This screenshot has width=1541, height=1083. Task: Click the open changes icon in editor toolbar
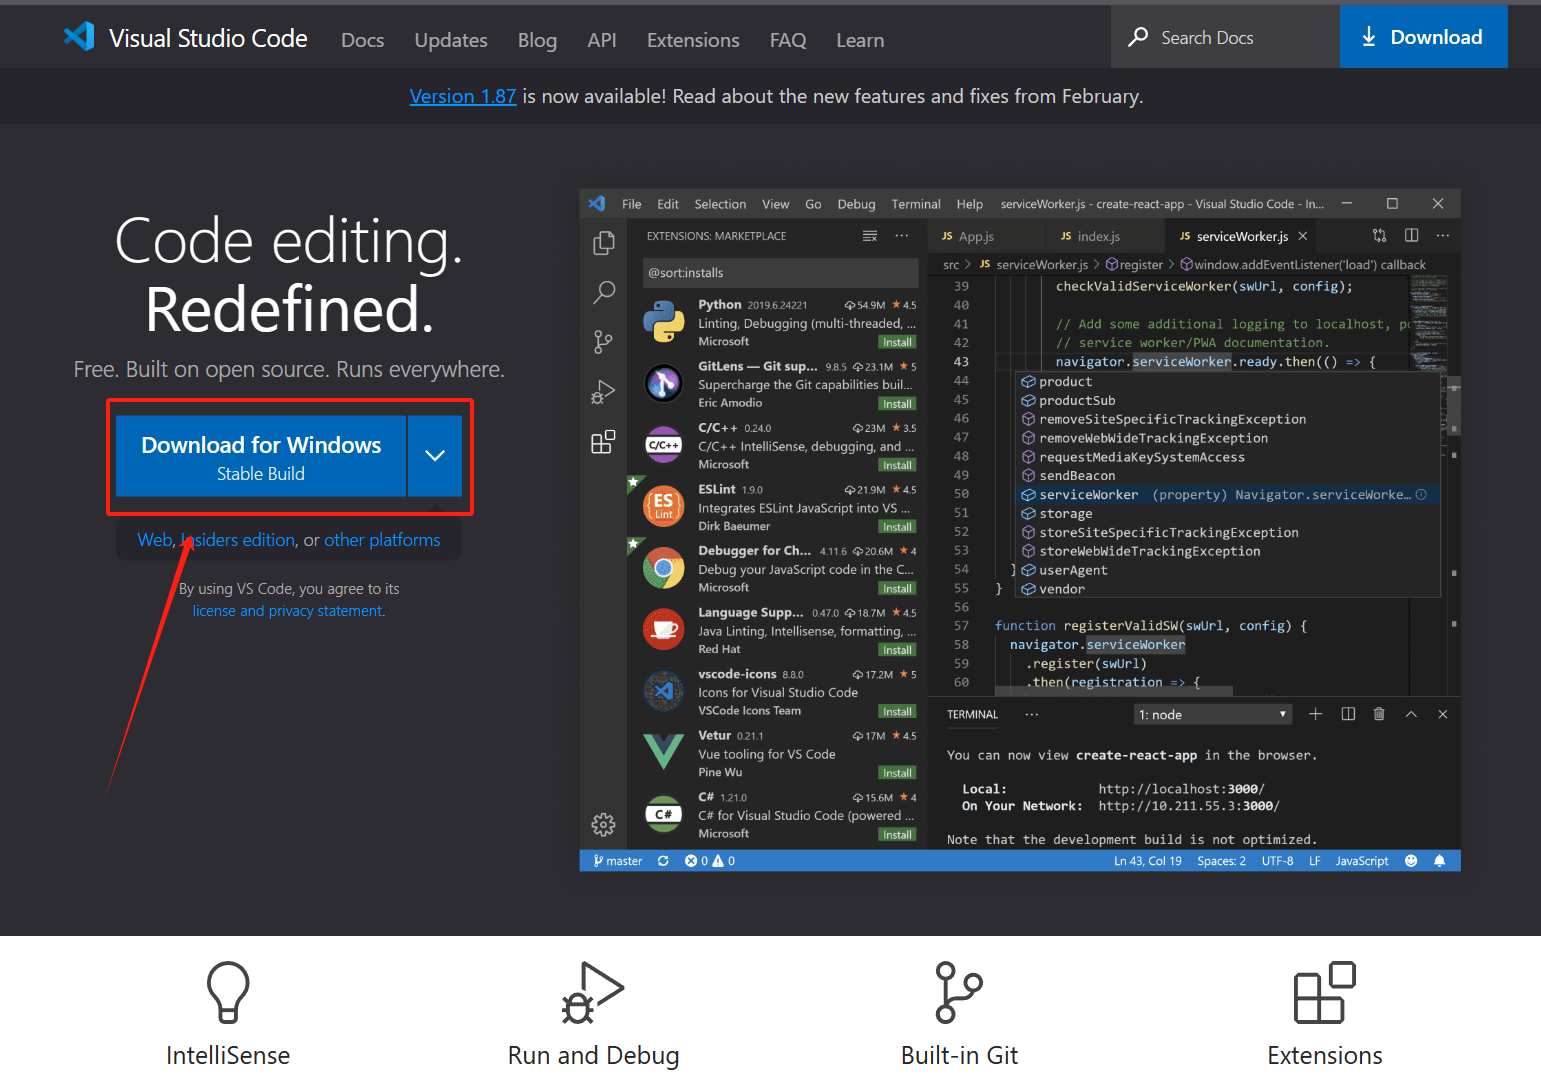pyautogui.click(x=1380, y=235)
